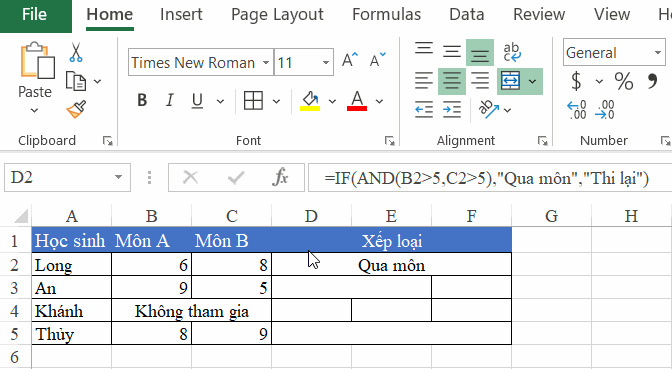The image size is (672, 369).
Task: Toggle Bold formatting
Action: (142, 101)
